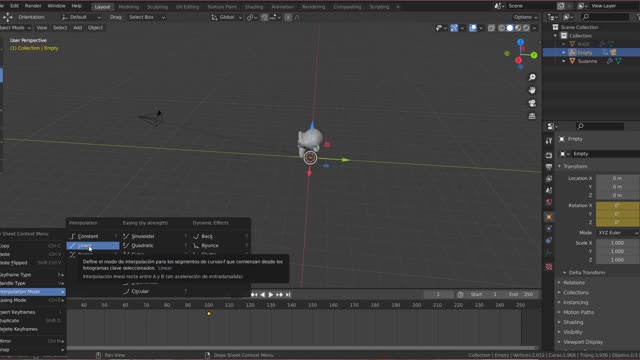Open the World properties tab icon
The height and width of the screenshot is (360, 640).
pyautogui.click(x=549, y=202)
